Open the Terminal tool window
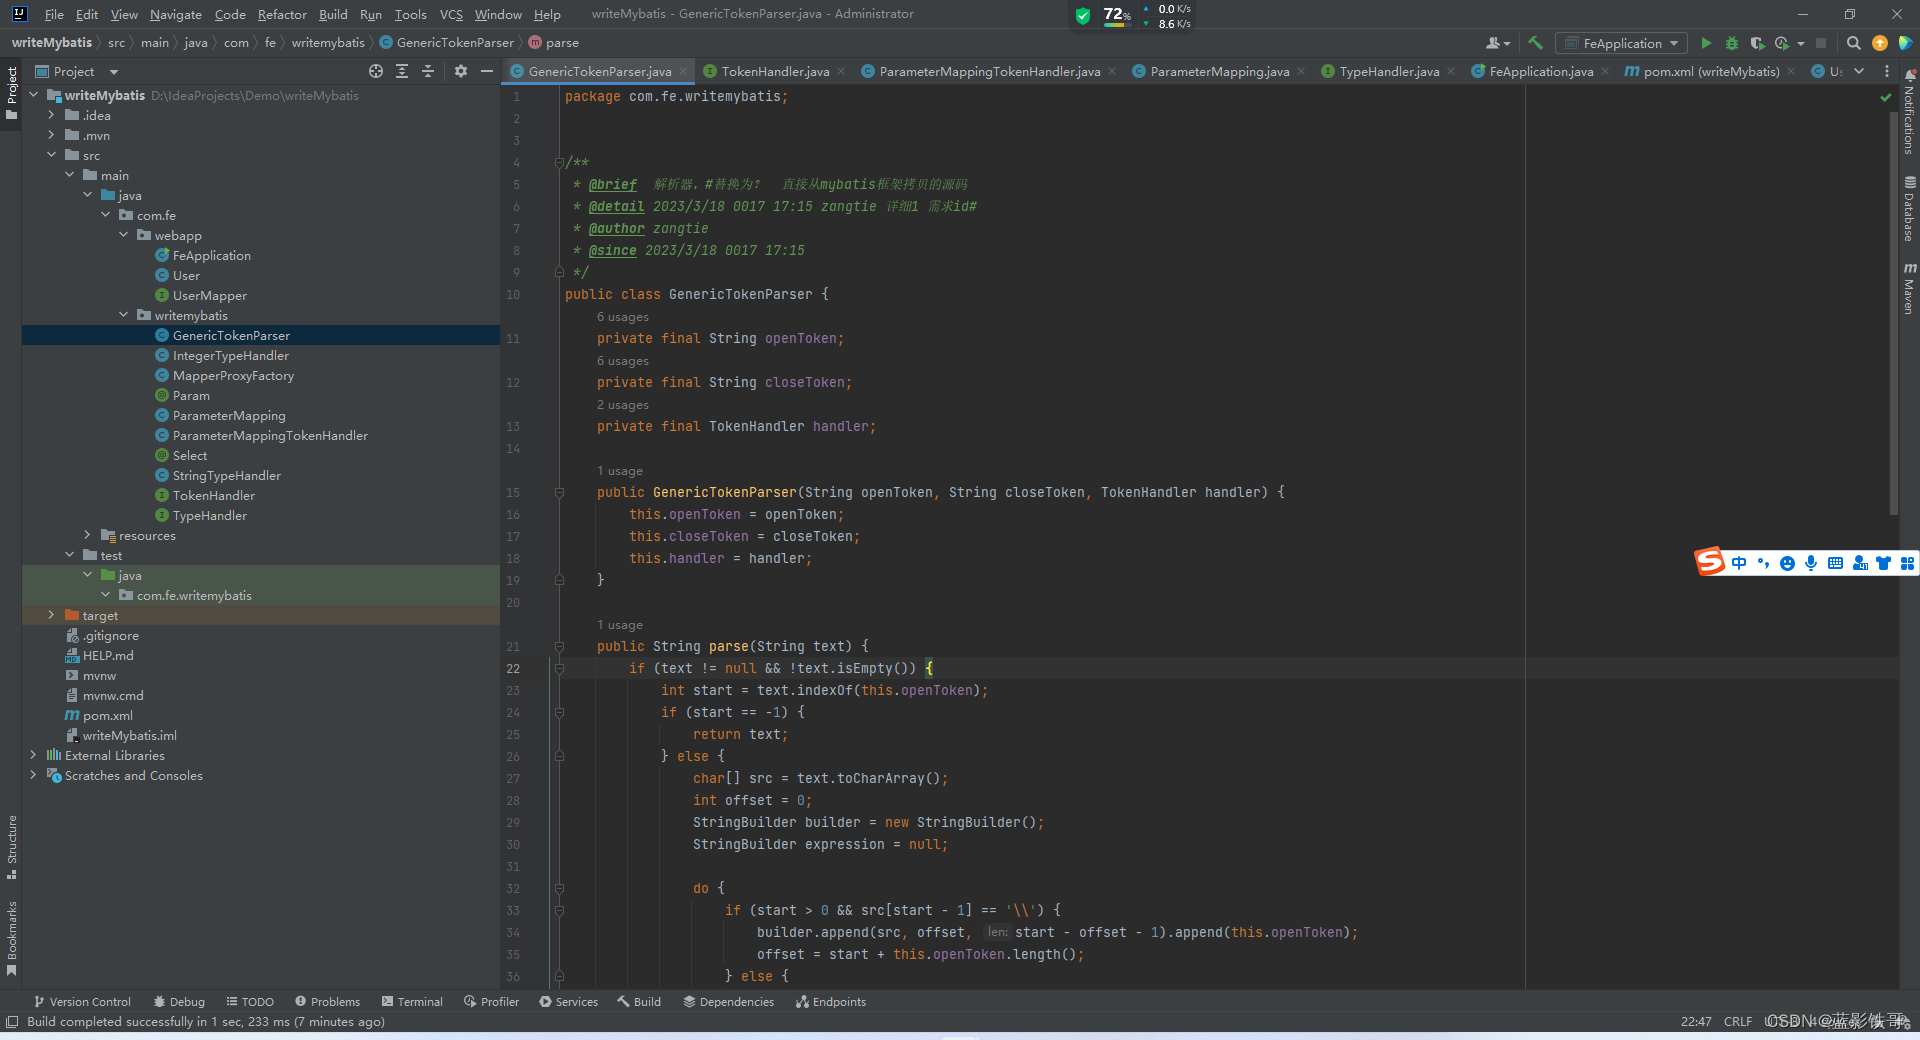1920x1040 pixels. click(x=412, y=1001)
